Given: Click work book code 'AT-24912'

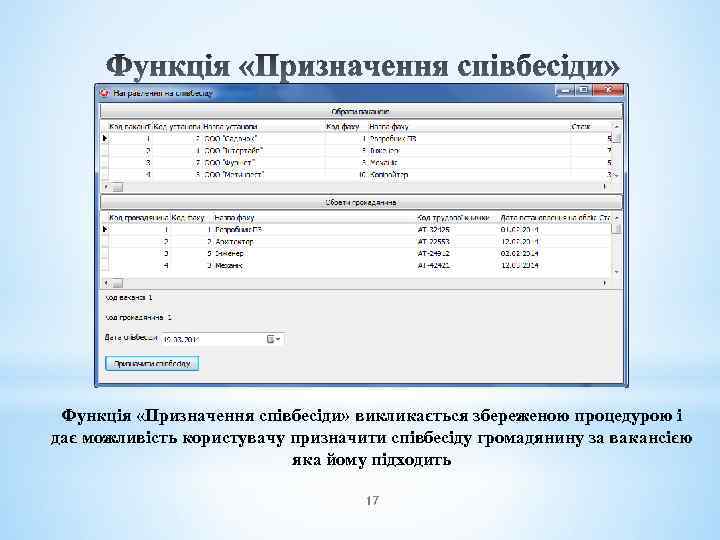Looking at the screenshot, I should tap(434, 253).
